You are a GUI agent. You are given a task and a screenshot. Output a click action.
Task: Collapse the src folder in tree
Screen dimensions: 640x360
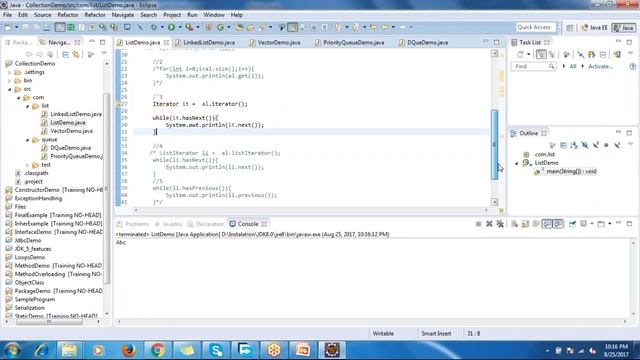[10, 89]
